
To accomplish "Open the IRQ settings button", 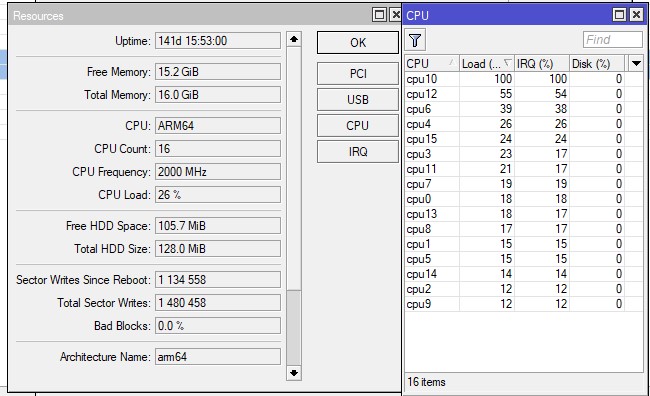I will [358, 152].
